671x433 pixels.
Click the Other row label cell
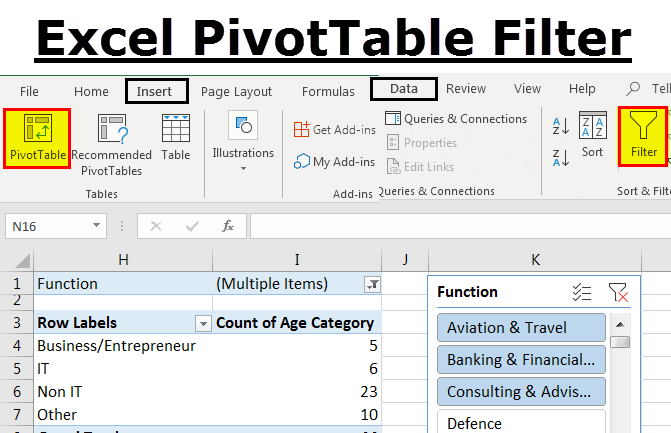tap(123, 414)
